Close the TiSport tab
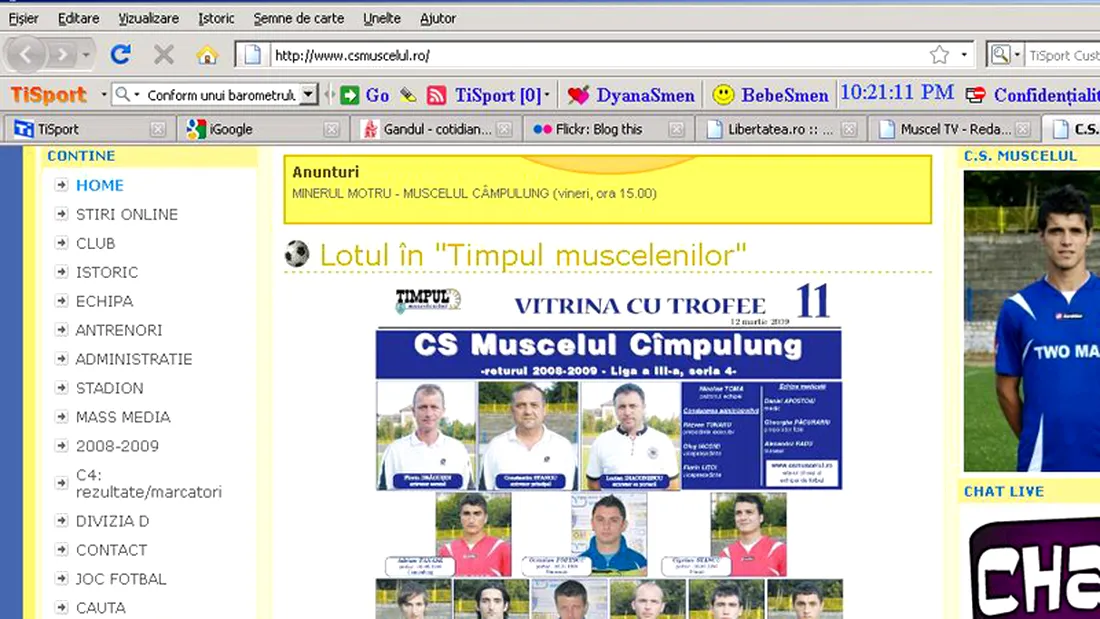 click(x=158, y=129)
